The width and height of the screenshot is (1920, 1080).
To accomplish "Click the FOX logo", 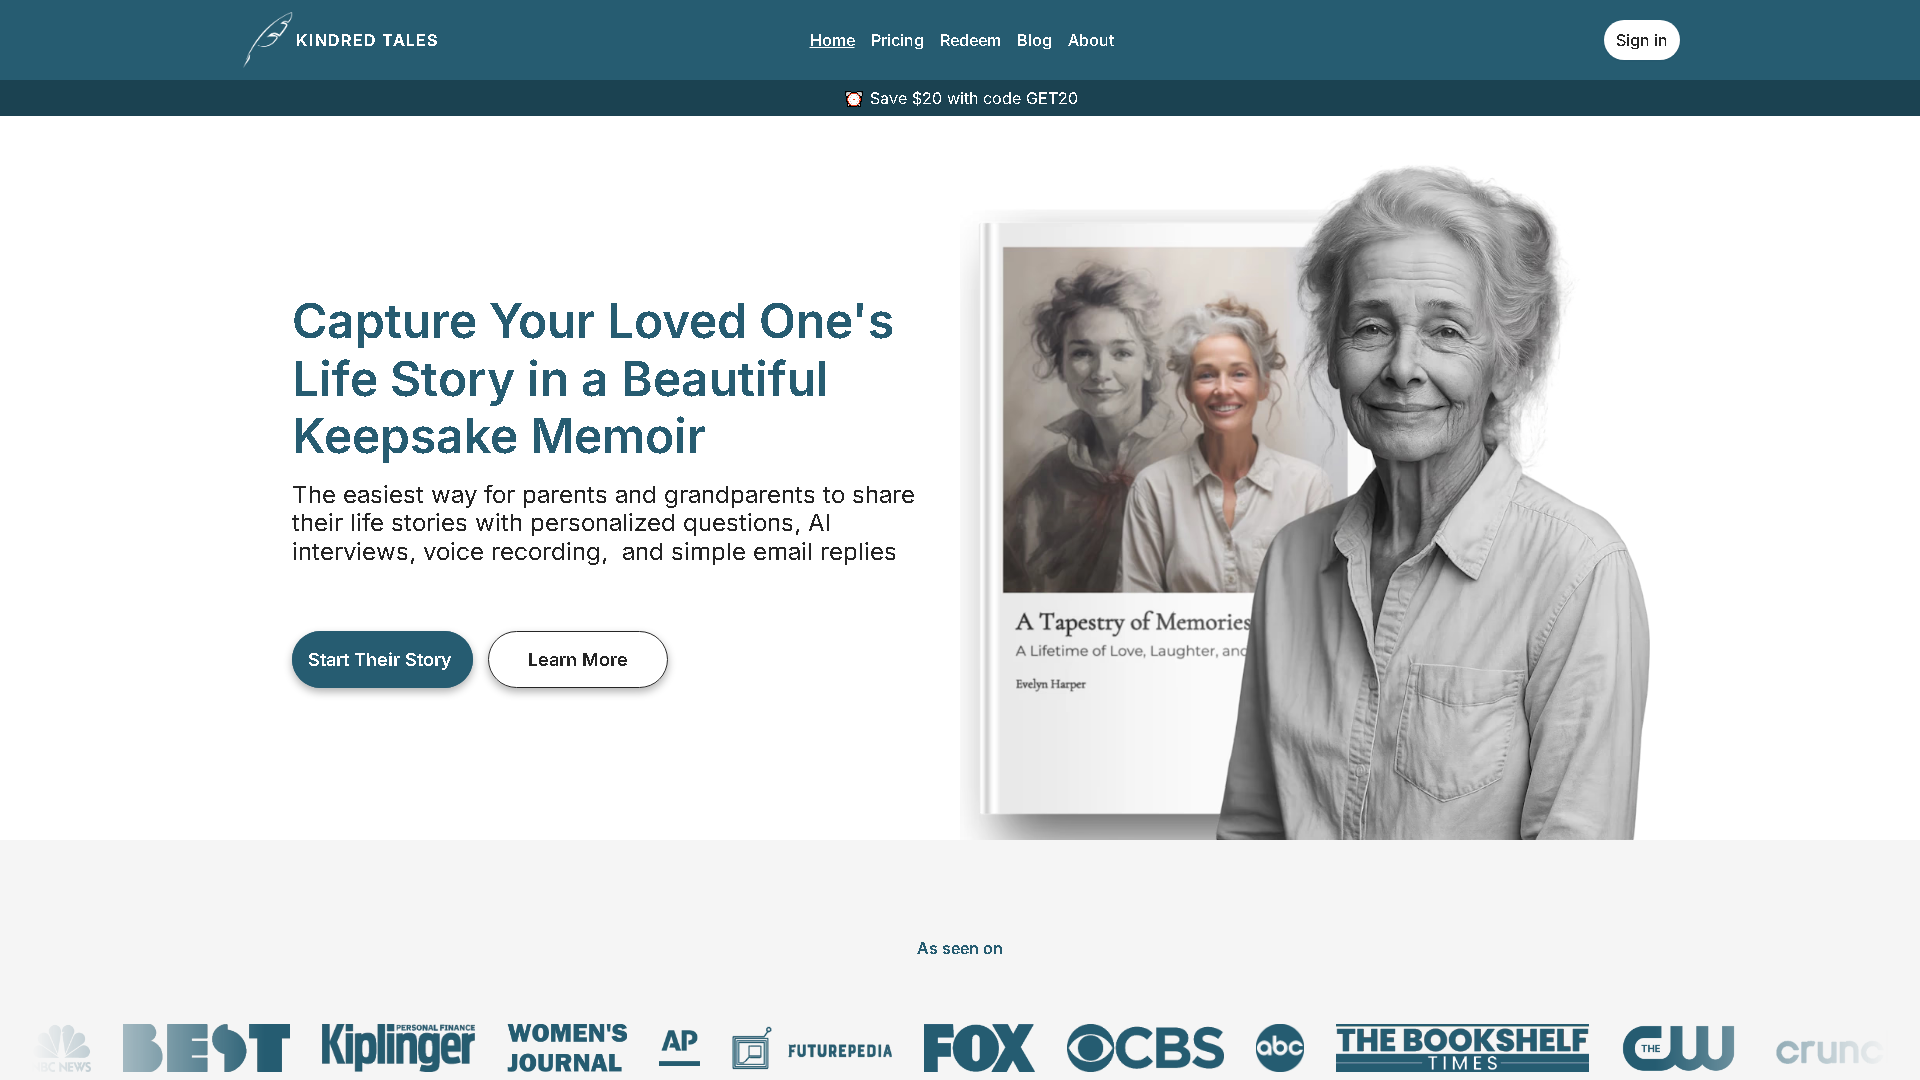I will click(978, 1048).
